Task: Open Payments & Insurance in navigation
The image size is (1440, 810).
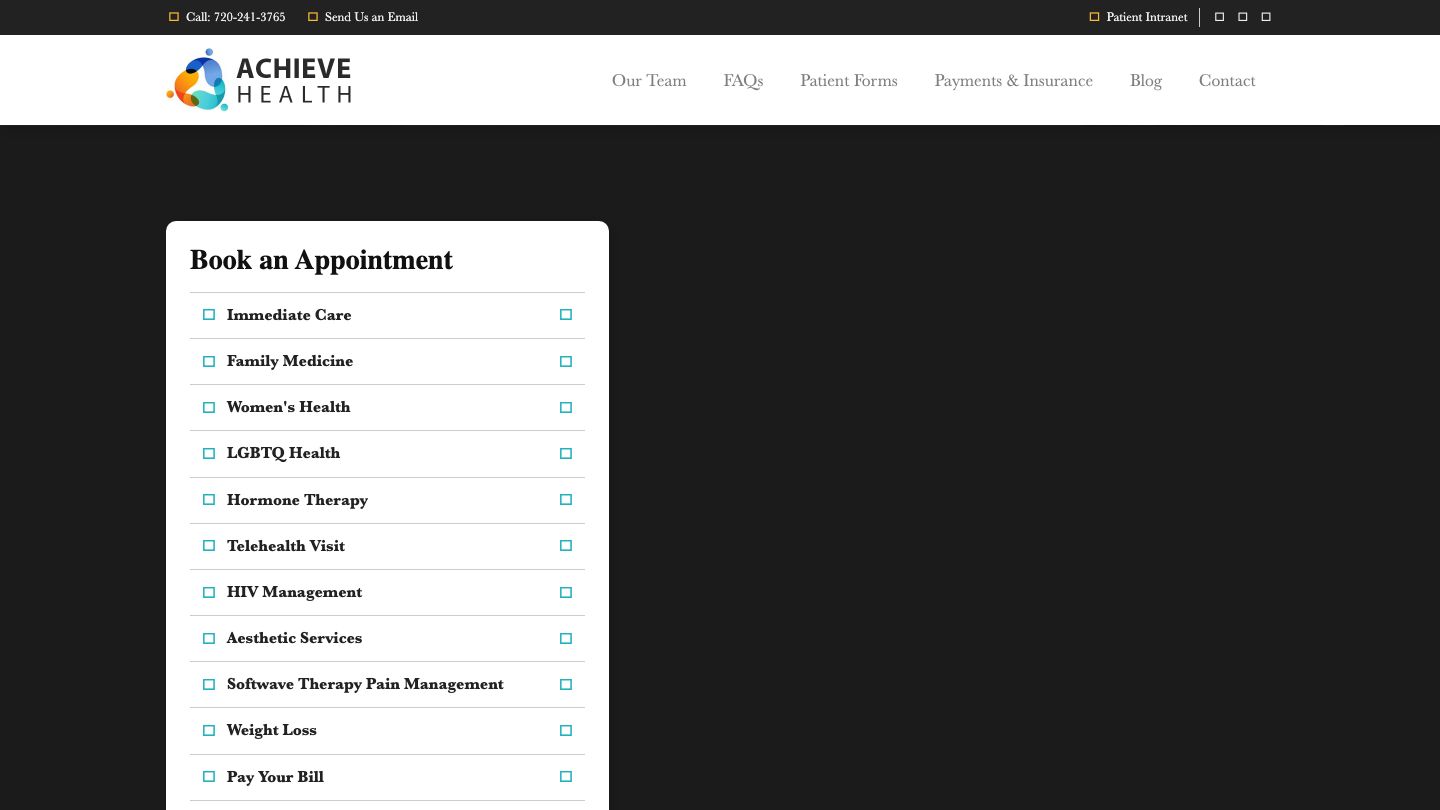Action: pos(1013,81)
